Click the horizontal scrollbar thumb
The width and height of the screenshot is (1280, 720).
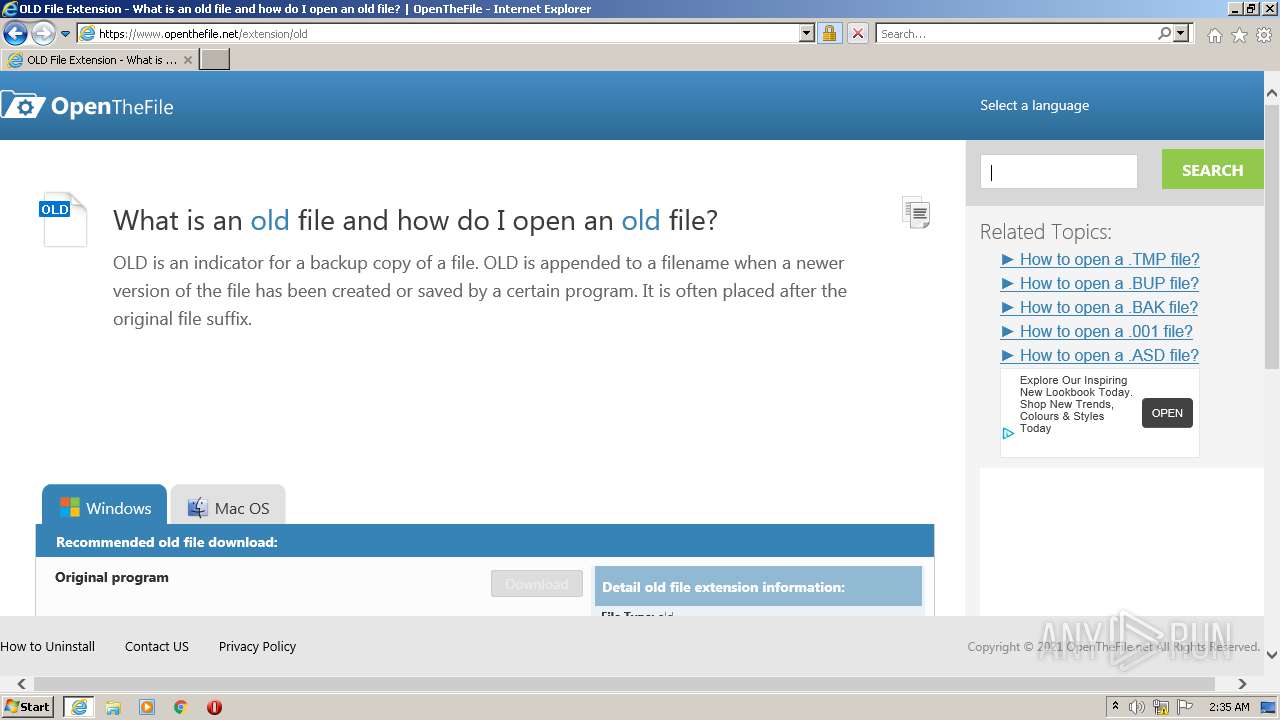click(624, 684)
